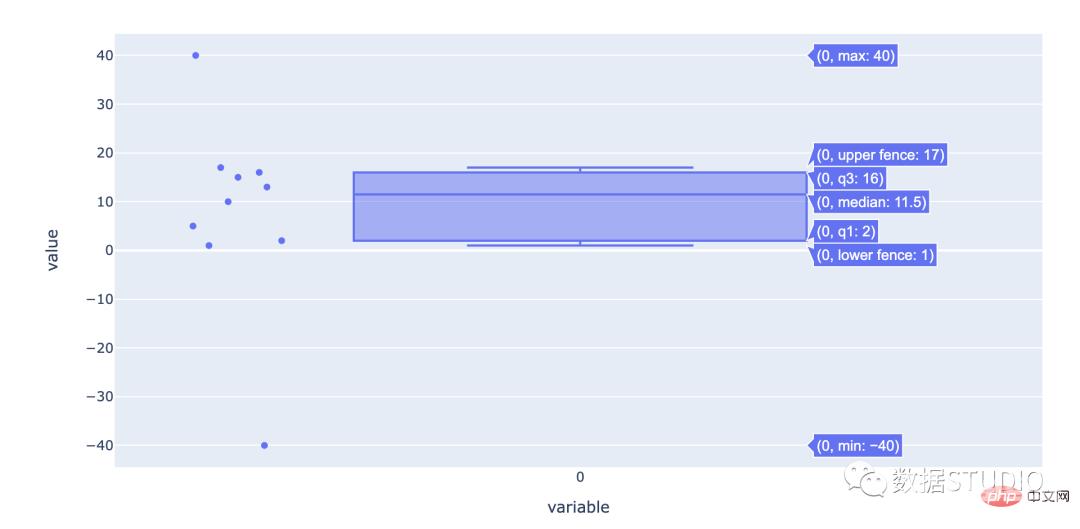1080x529 pixels.
Task: Click the "min: −40" hover label
Action: [858, 446]
